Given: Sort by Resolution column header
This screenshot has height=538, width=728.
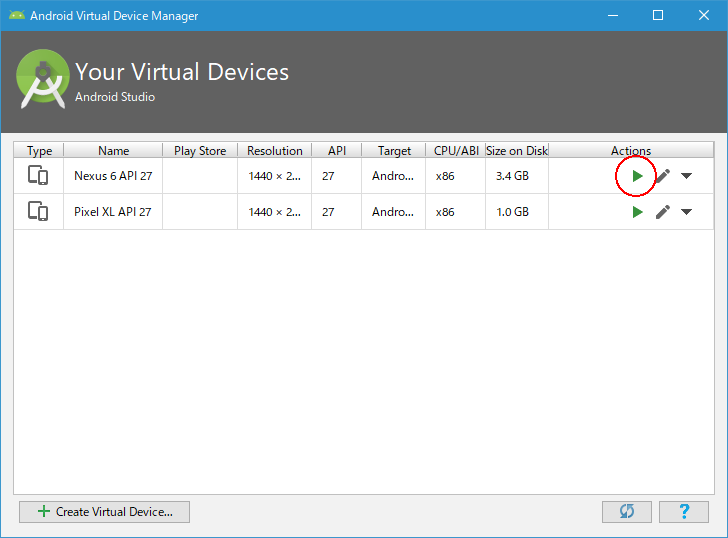Looking at the screenshot, I should coord(274,150).
